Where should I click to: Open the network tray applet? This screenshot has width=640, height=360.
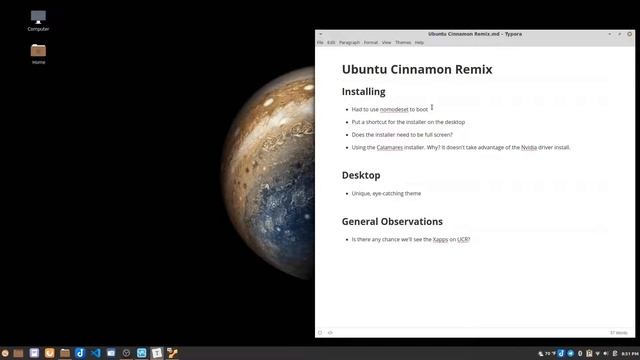[598, 354]
